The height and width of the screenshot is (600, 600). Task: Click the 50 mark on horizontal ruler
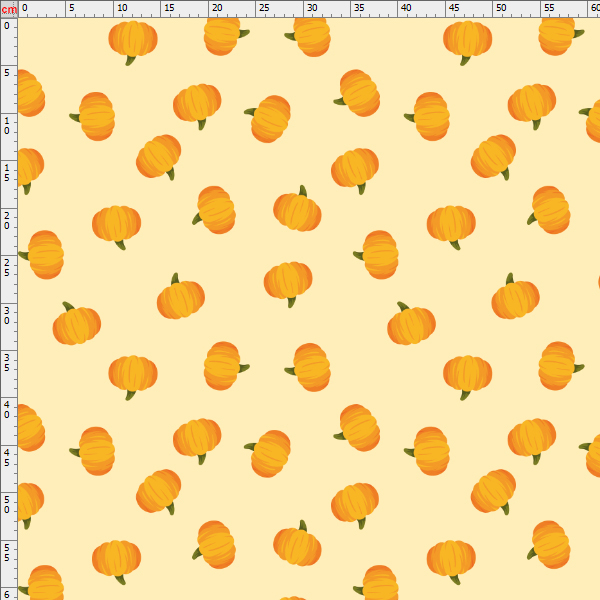pos(501,8)
